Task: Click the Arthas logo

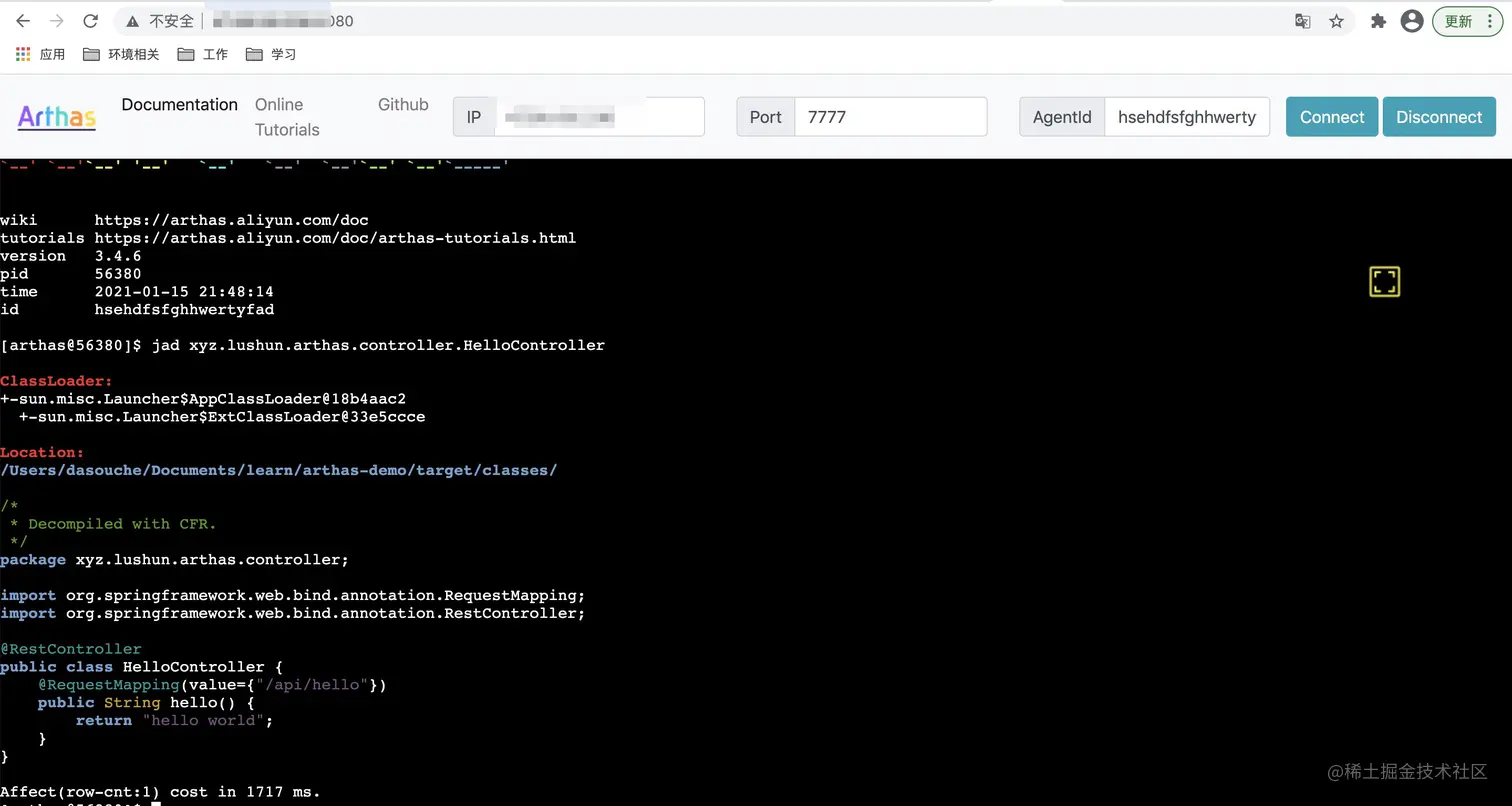Action: tap(57, 117)
